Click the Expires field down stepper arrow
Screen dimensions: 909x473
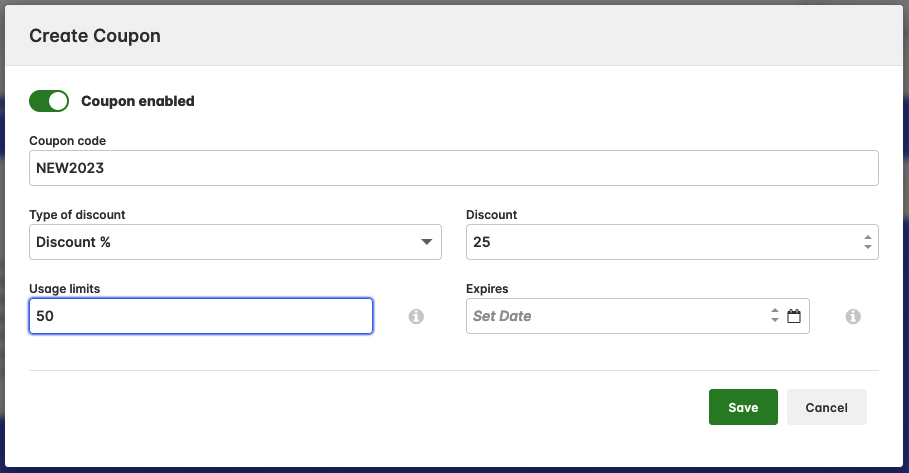(x=775, y=320)
